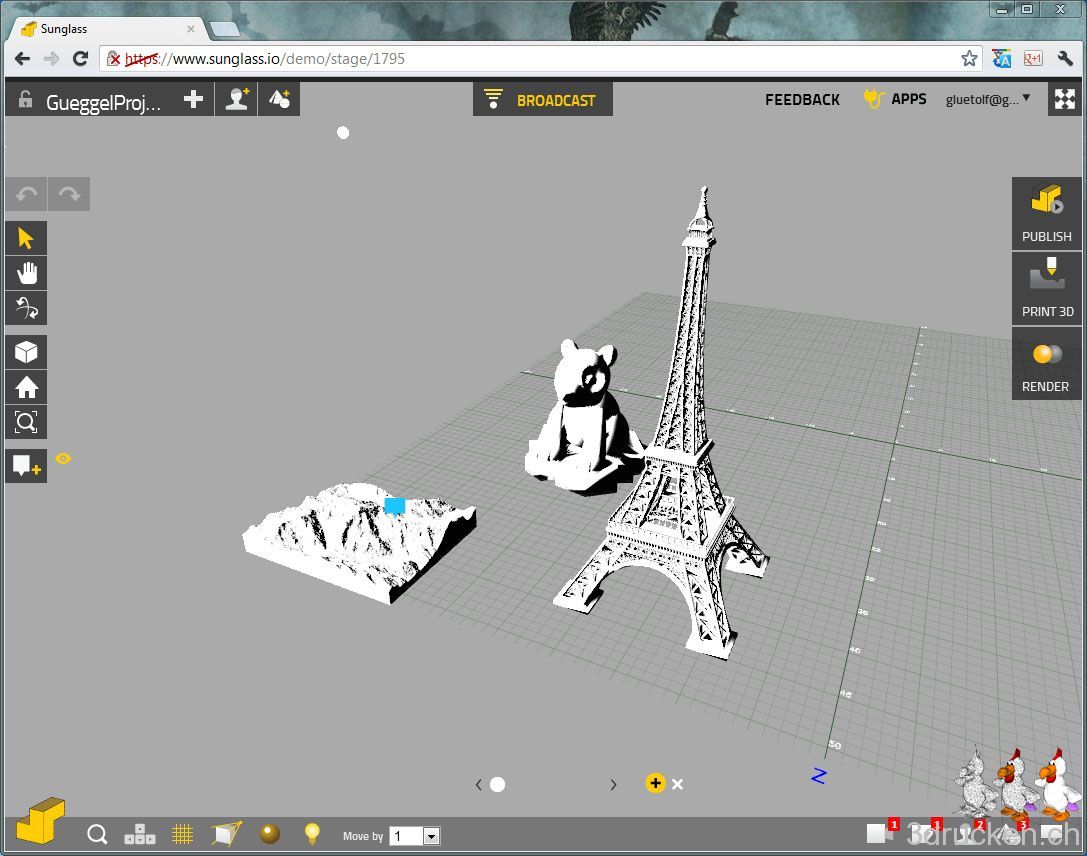Go to previous view with left chevron
Image resolution: width=1087 pixels, height=856 pixels.
(478, 785)
